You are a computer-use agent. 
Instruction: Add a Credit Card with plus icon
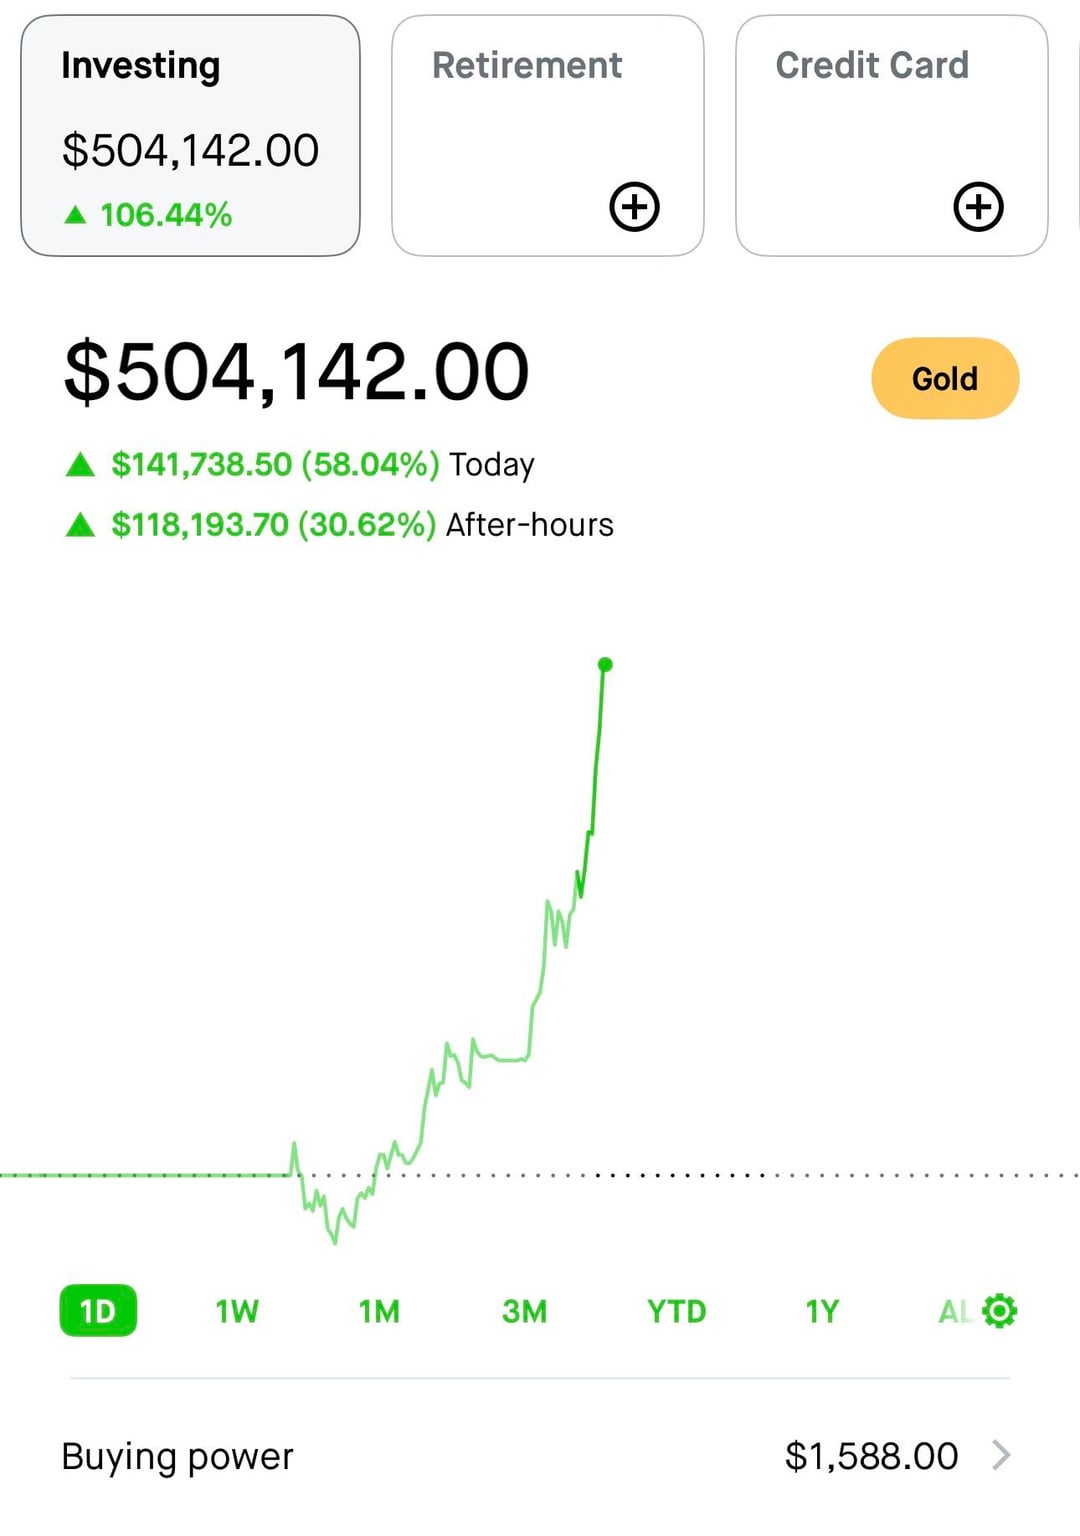(978, 207)
